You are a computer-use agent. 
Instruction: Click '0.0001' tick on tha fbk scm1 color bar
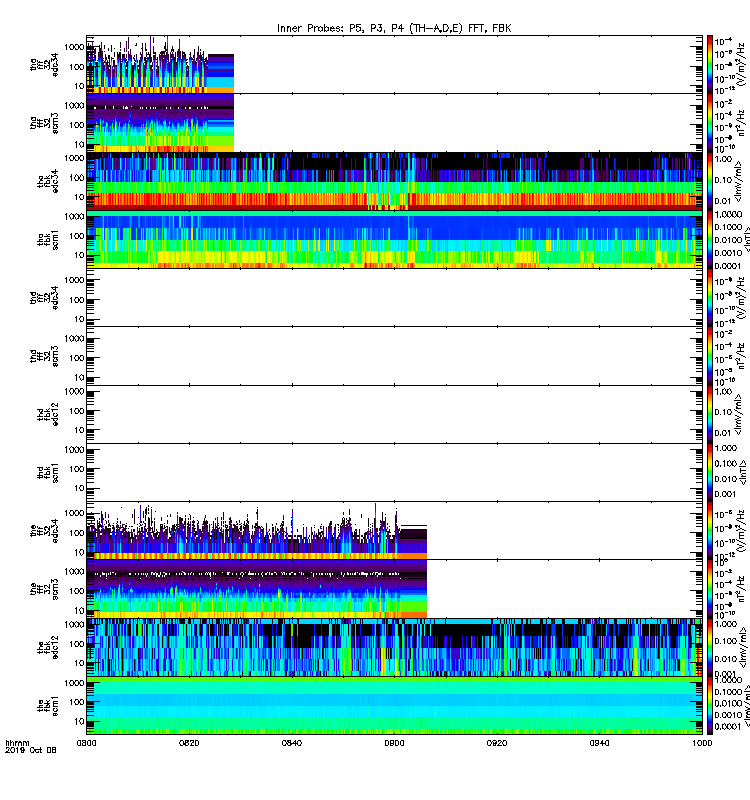(x=728, y=265)
